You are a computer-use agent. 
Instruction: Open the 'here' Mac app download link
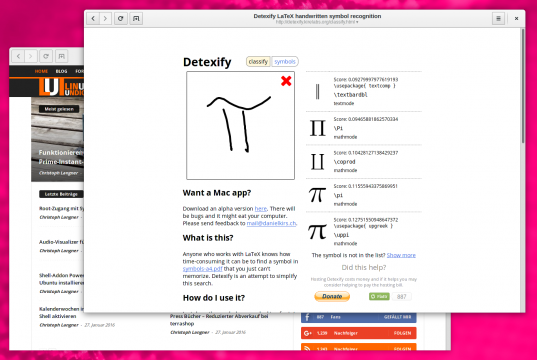pos(261,209)
